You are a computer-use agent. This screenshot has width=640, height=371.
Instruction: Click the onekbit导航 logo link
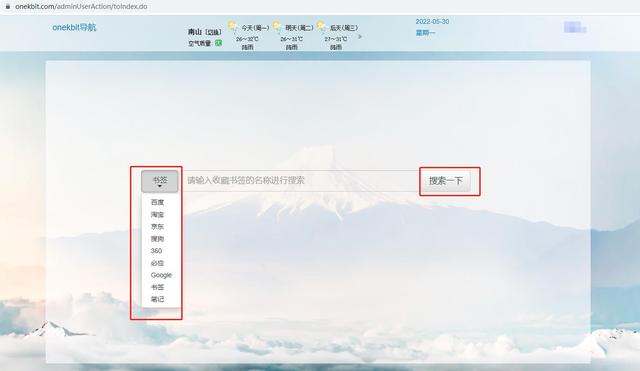click(74, 27)
